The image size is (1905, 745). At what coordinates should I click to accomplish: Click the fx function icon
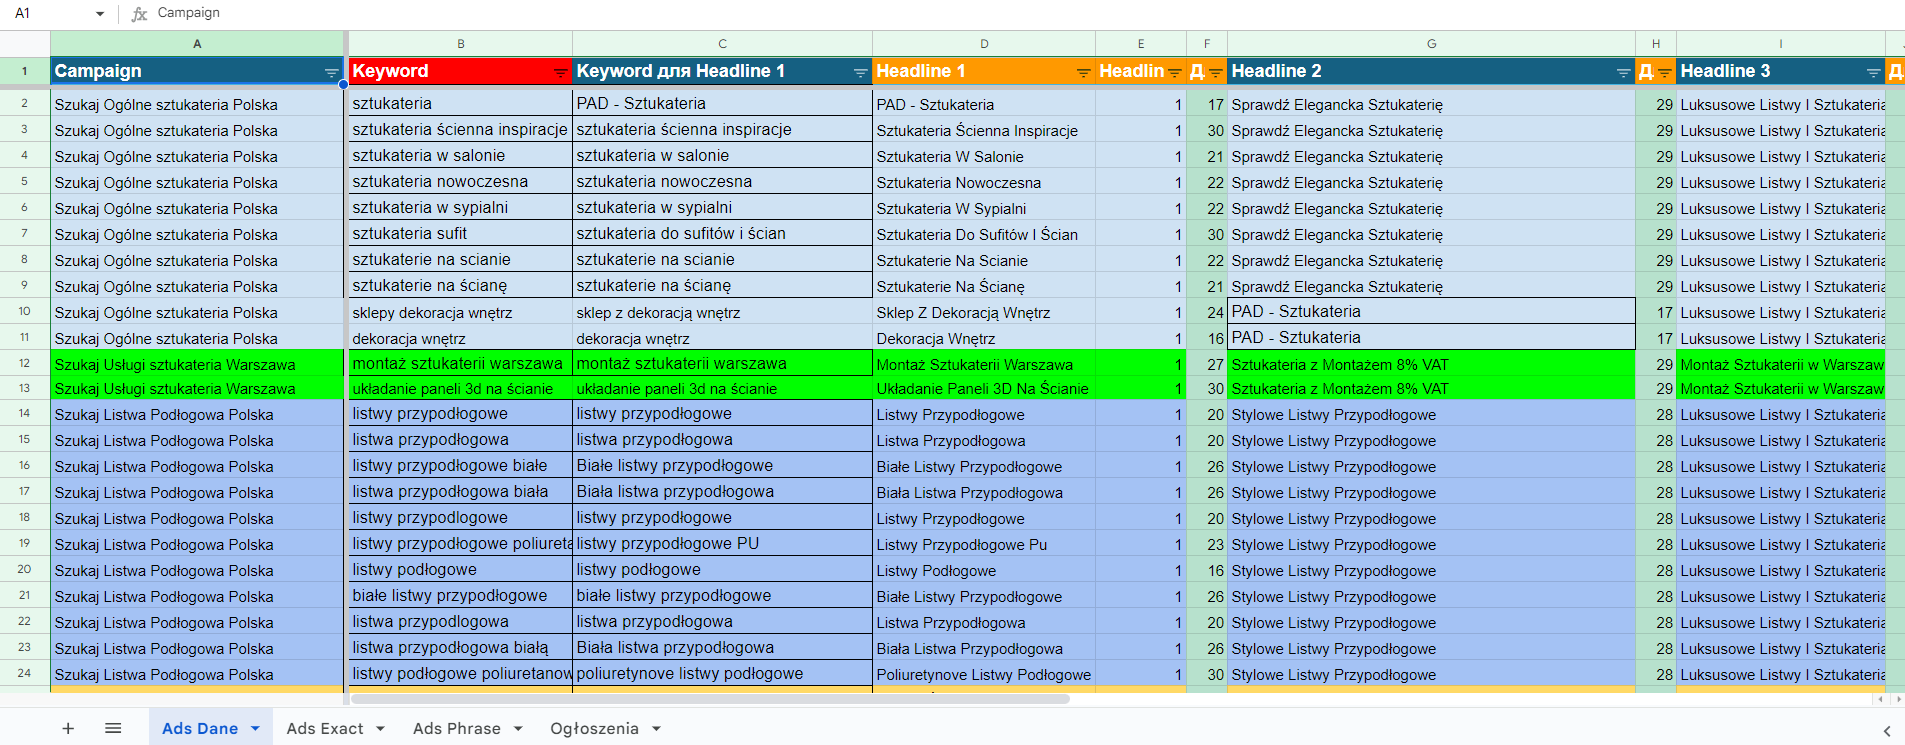(x=140, y=14)
